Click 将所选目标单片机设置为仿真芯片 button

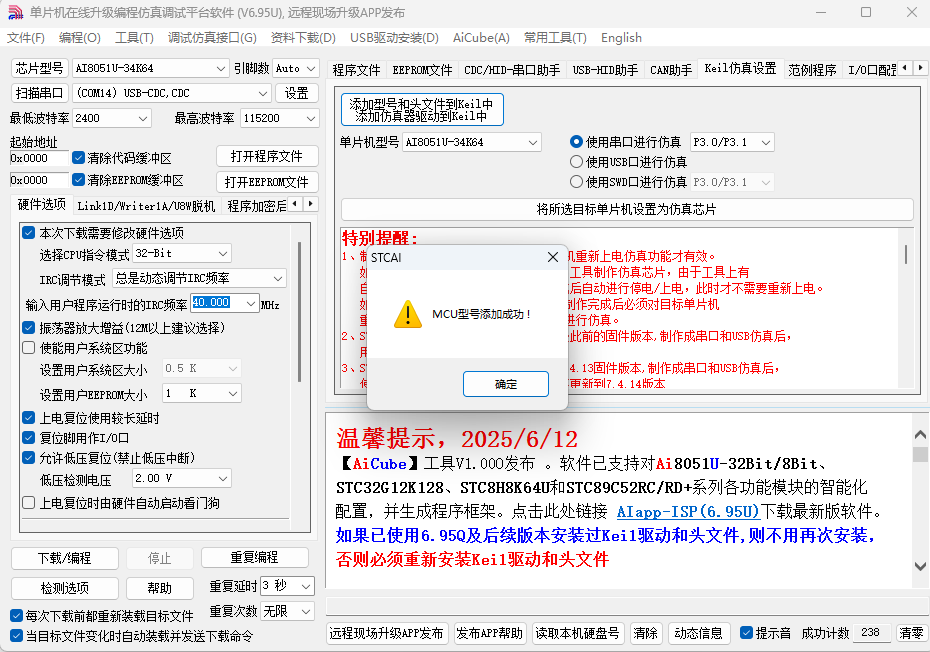point(627,209)
